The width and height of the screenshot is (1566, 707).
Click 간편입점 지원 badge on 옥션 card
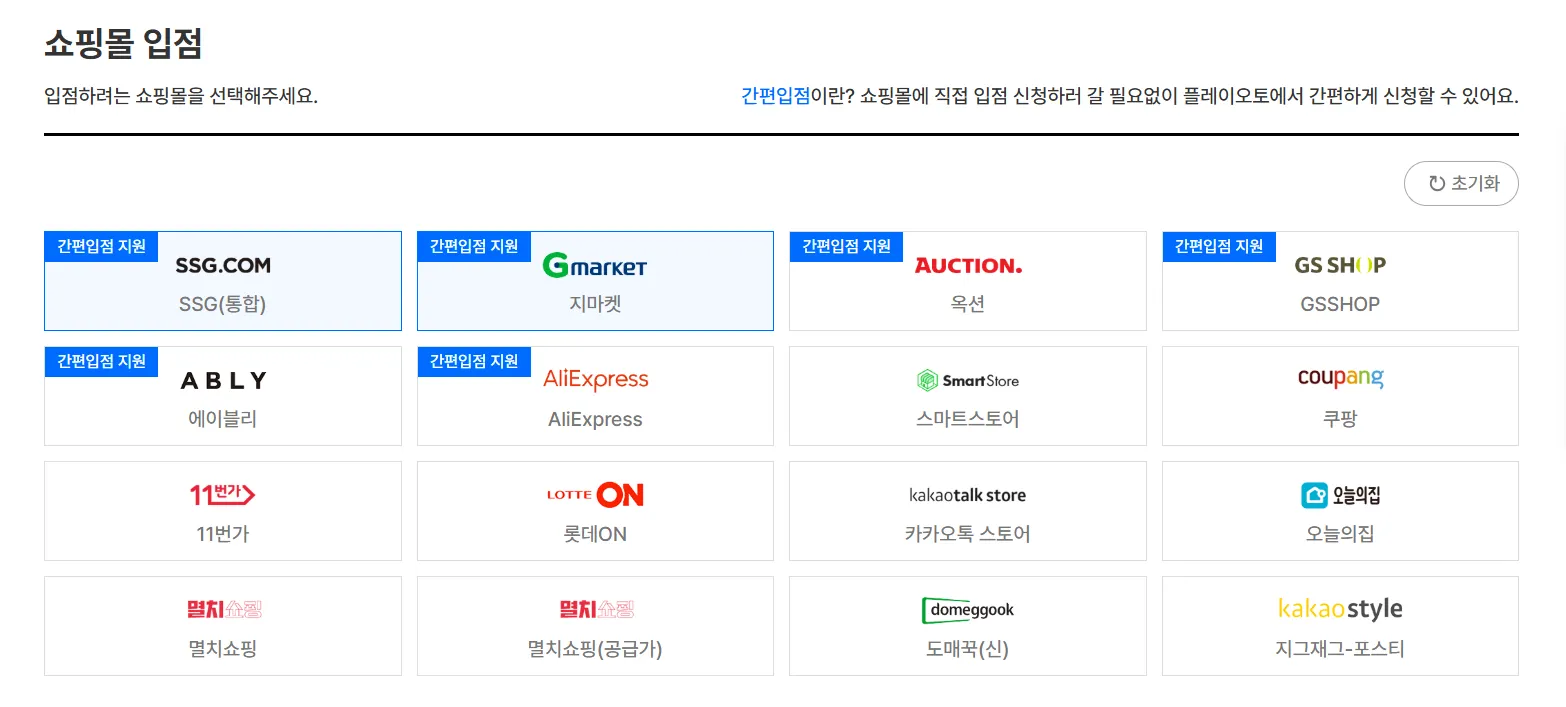point(846,246)
